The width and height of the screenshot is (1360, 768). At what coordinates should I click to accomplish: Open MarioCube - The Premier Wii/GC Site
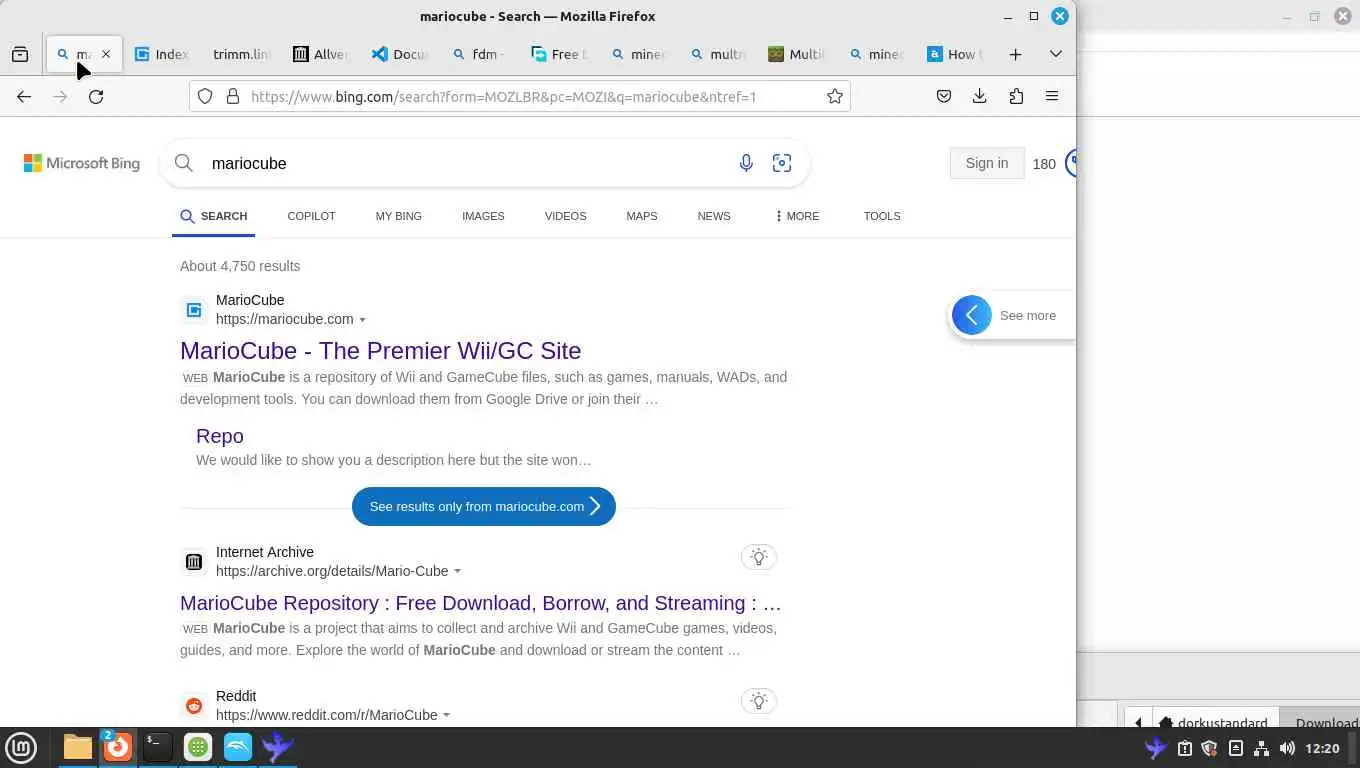point(380,351)
